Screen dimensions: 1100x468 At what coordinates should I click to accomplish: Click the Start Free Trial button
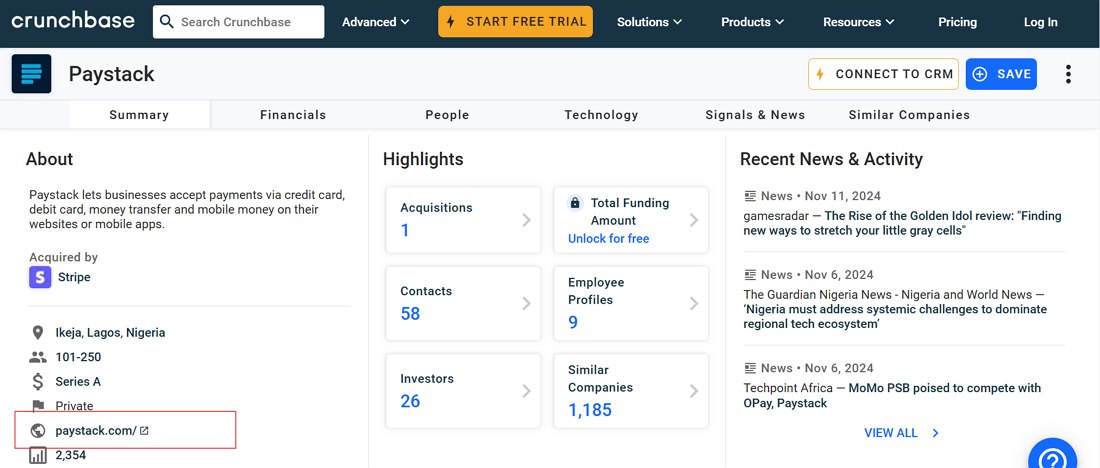tap(516, 22)
